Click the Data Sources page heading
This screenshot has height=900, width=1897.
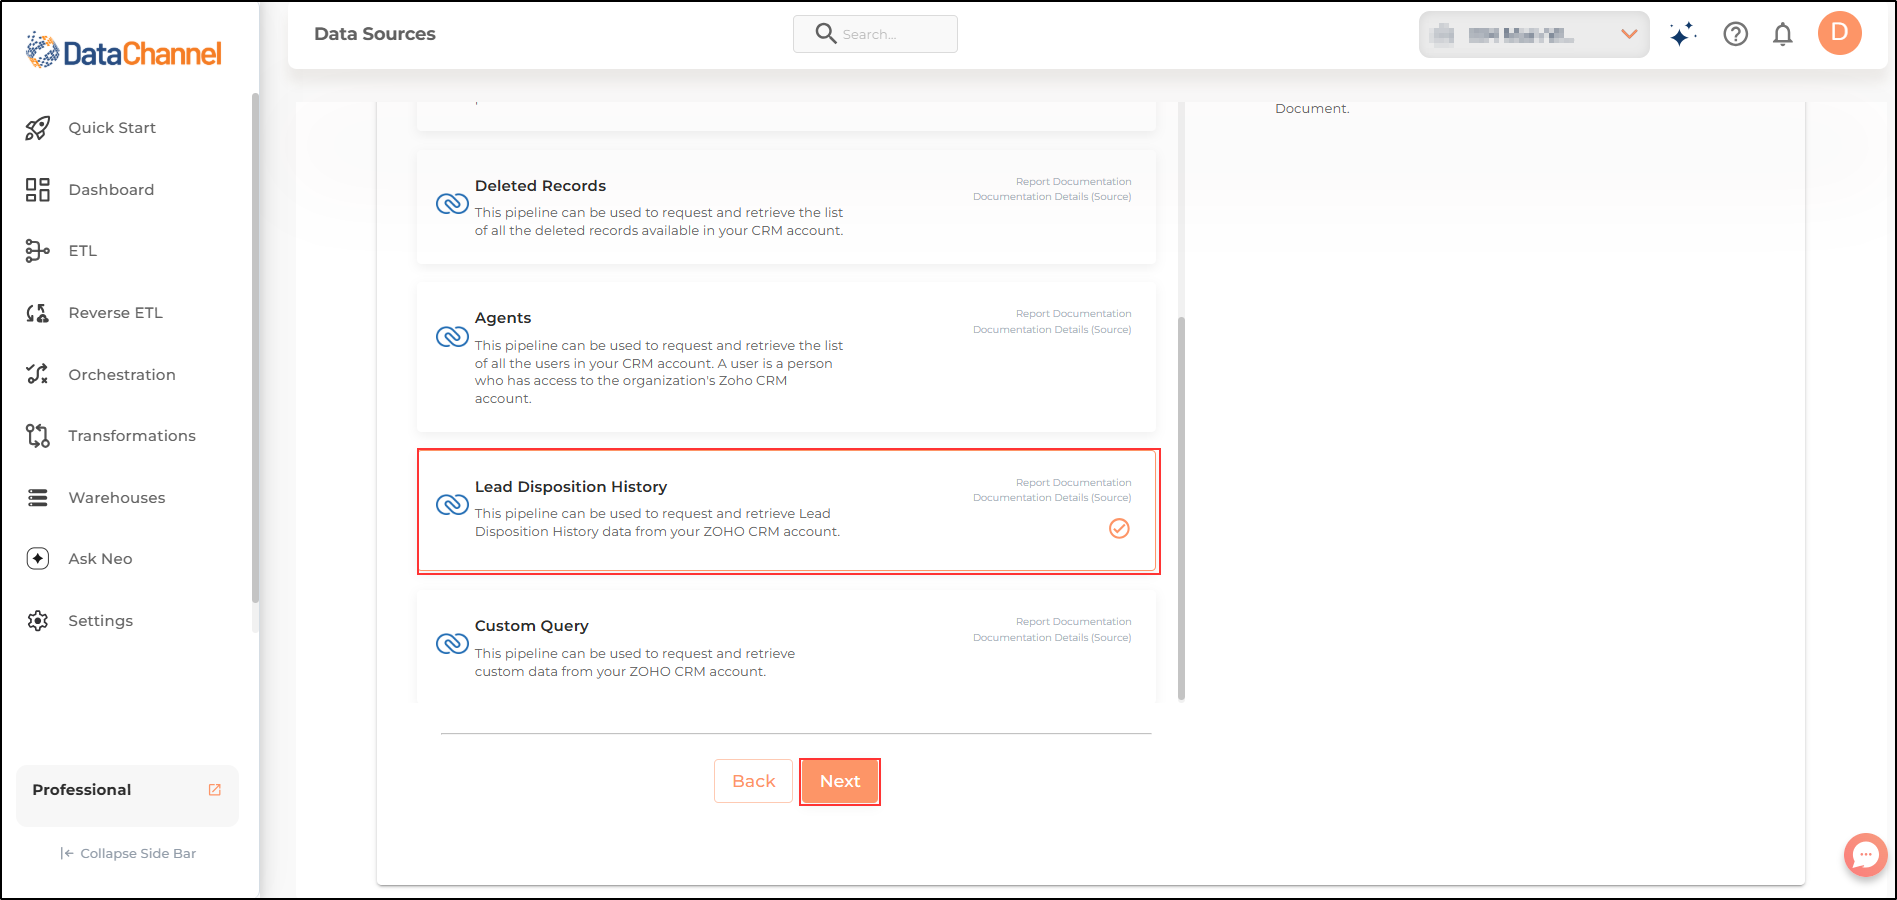click(x=375, y=34)
